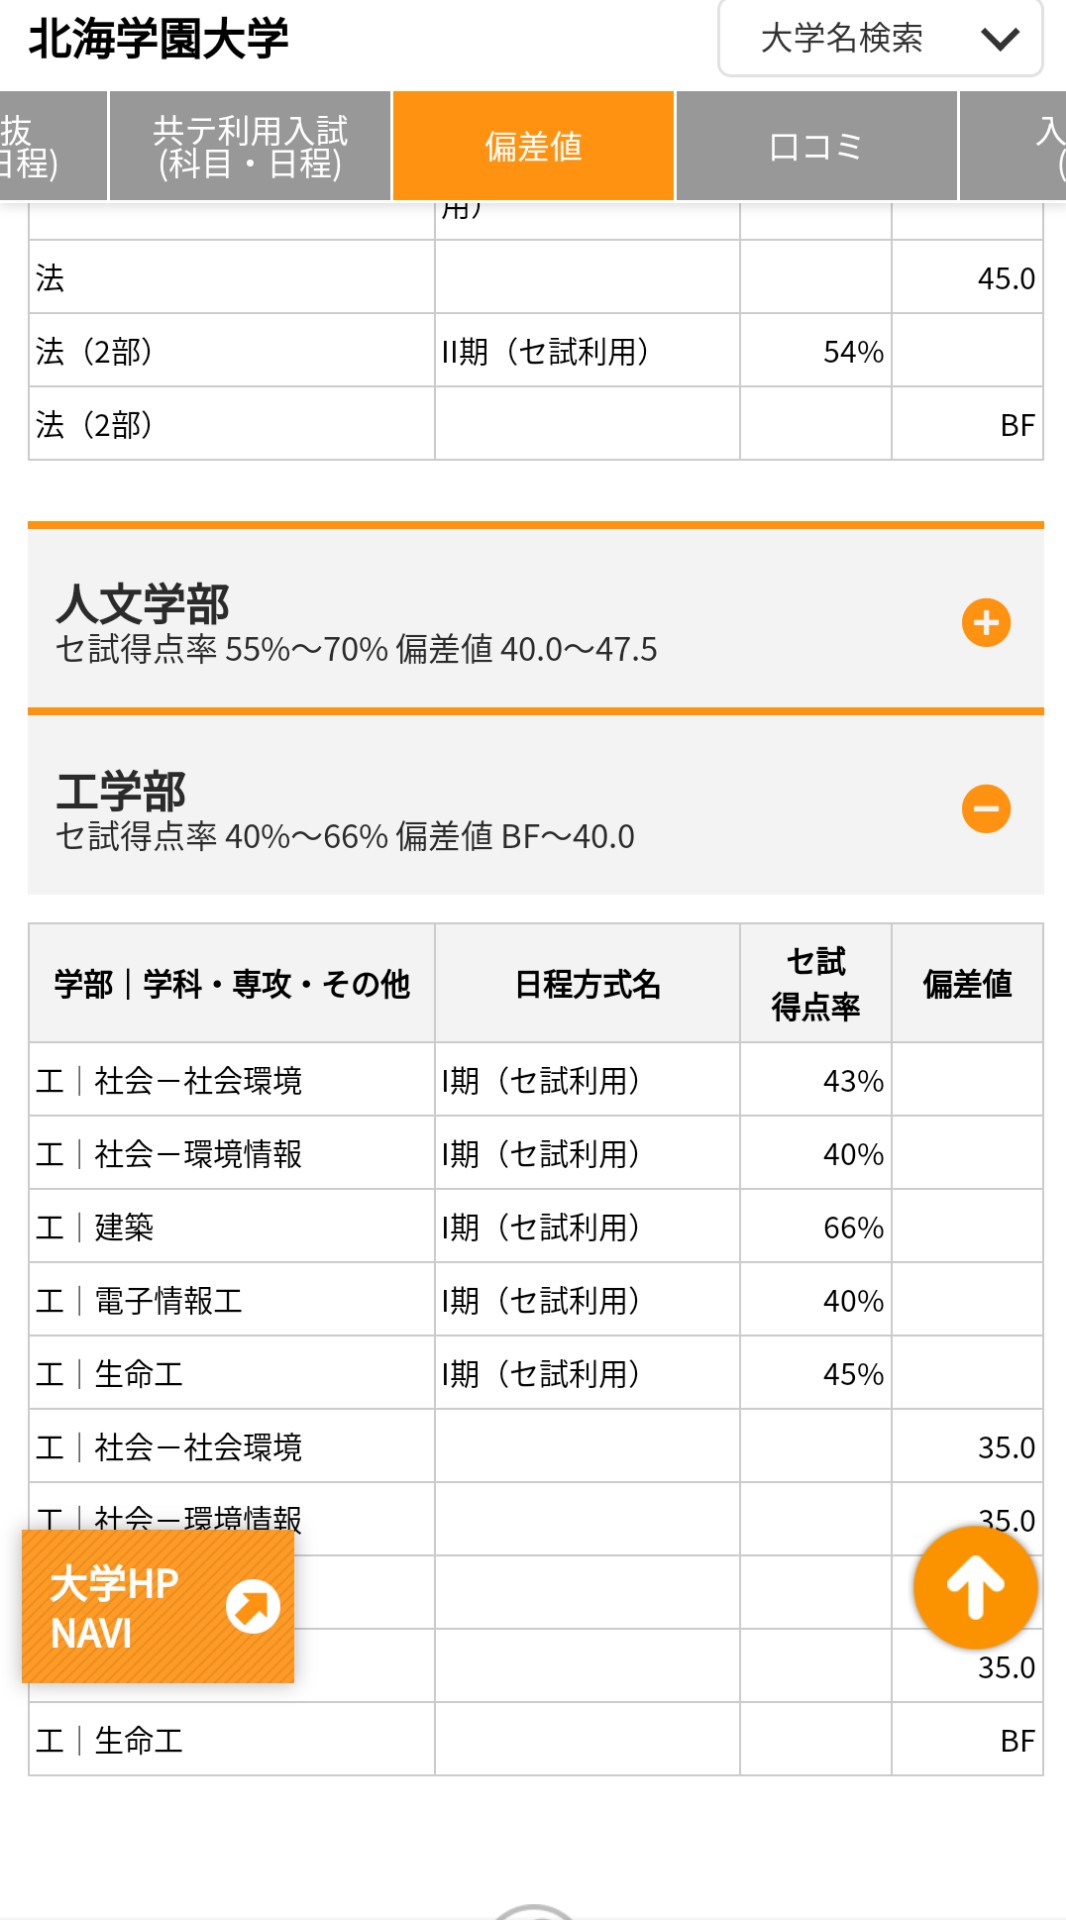Click the セ試得点率 column header
This screenshot has height=1920, width=1066.
[815, 984]
